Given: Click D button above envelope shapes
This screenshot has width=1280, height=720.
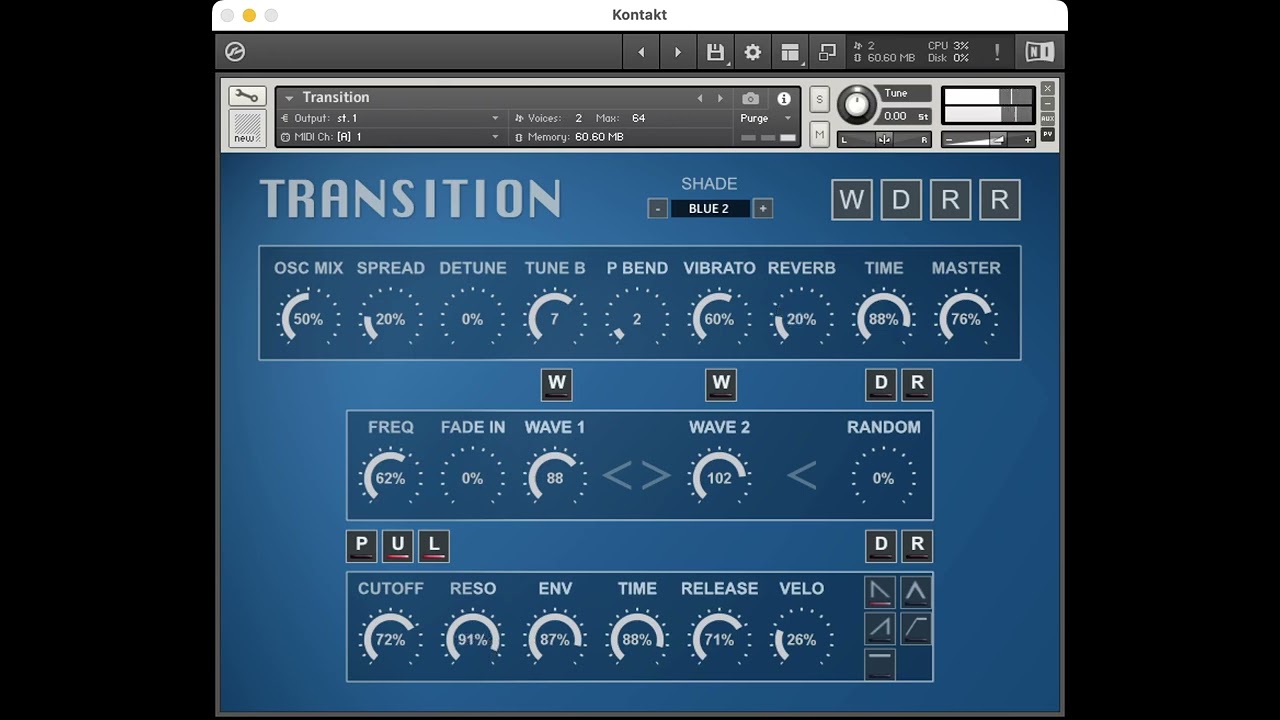Looking at the screenshot, I should tap(881, 546).
